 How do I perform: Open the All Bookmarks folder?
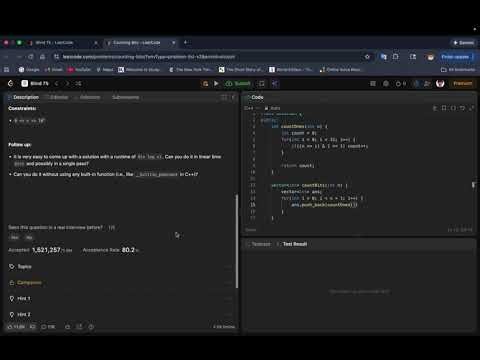point(458,70)
